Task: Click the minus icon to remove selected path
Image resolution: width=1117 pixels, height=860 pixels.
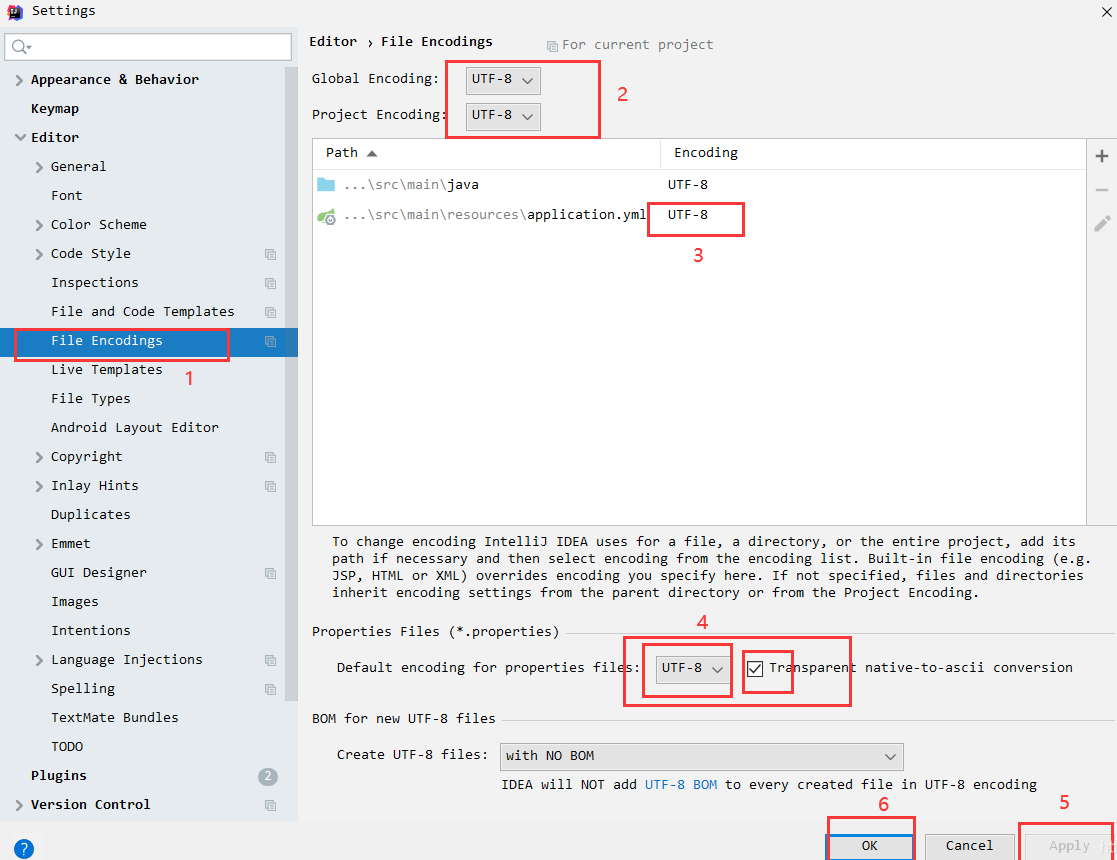Action: point(1102,188)
